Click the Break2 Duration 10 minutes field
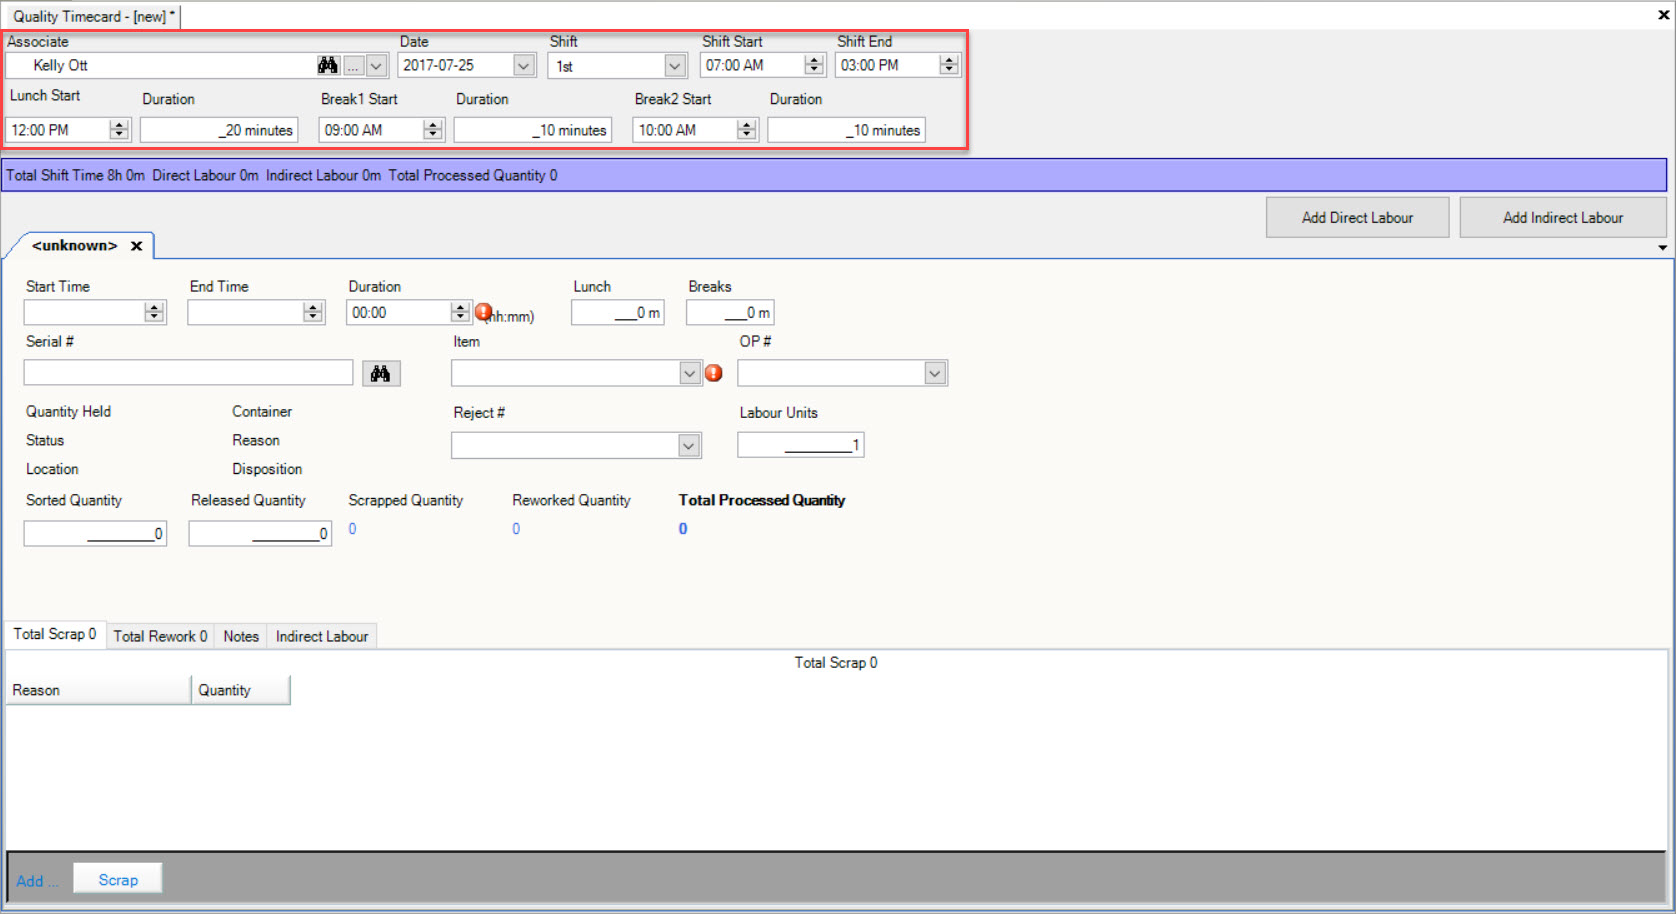 pos(846,130)
